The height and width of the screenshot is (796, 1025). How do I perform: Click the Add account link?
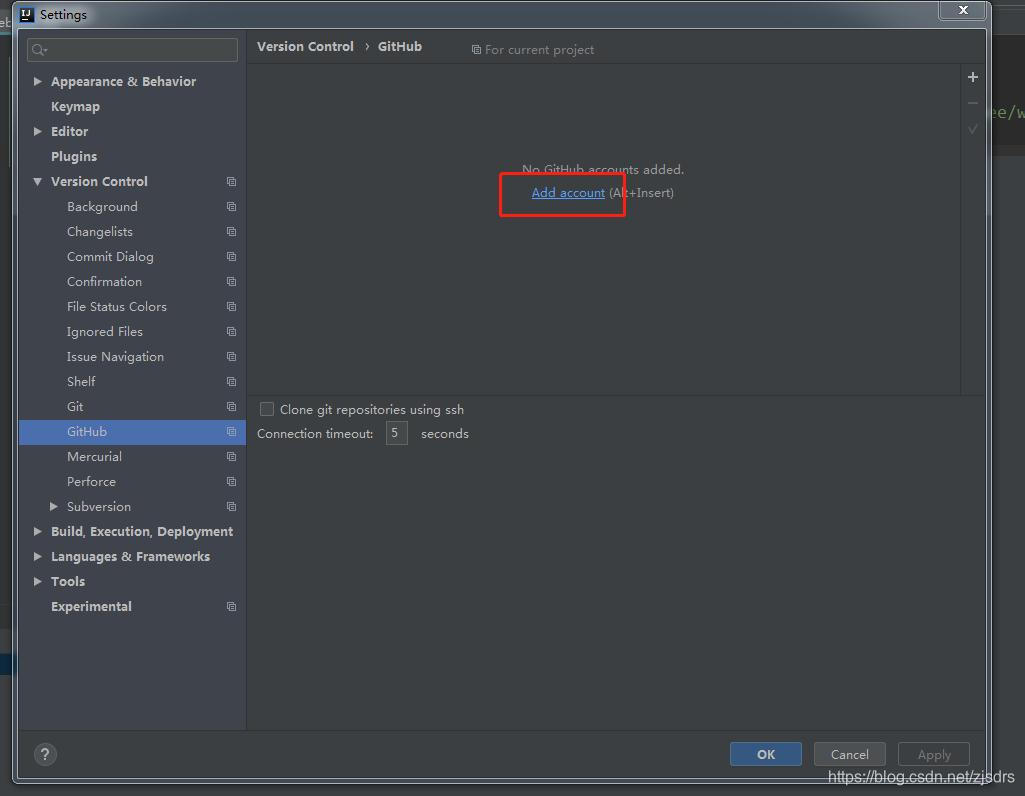tap(568, 193)
